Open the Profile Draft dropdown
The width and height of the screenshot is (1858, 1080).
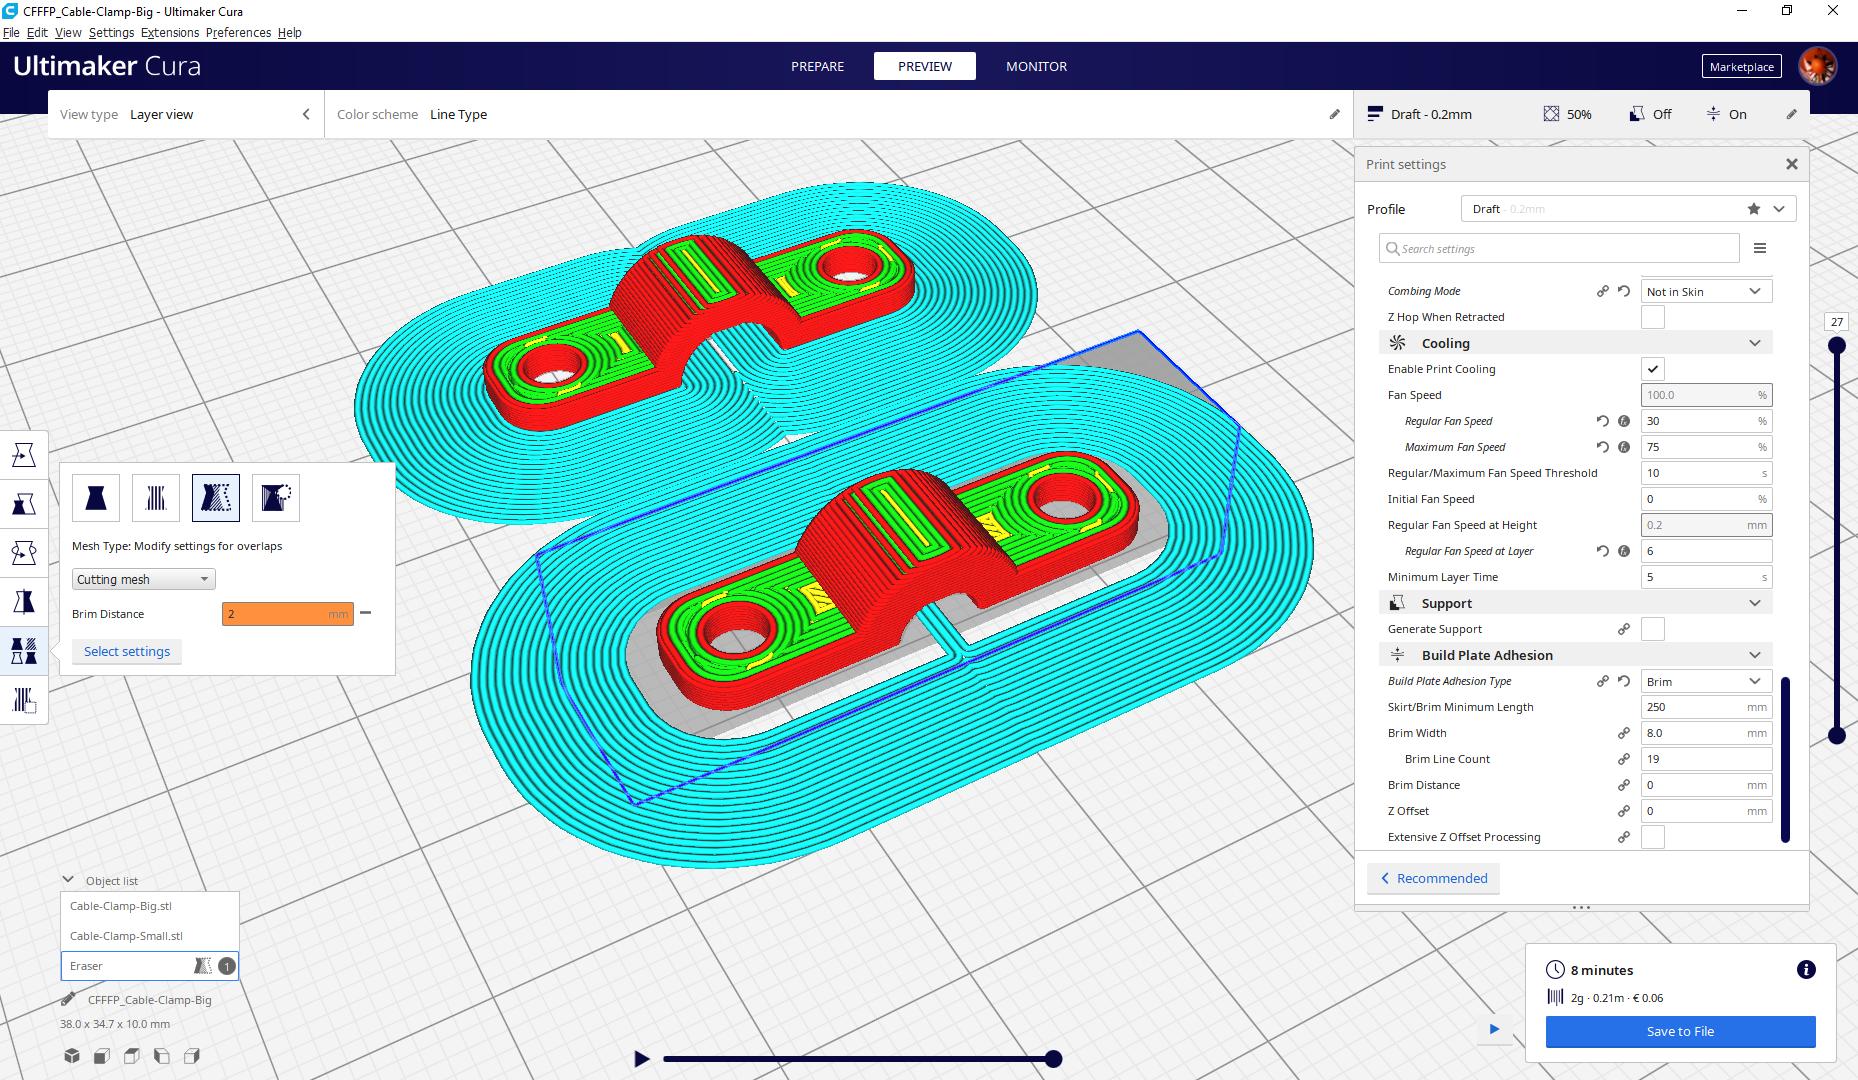1628,209
